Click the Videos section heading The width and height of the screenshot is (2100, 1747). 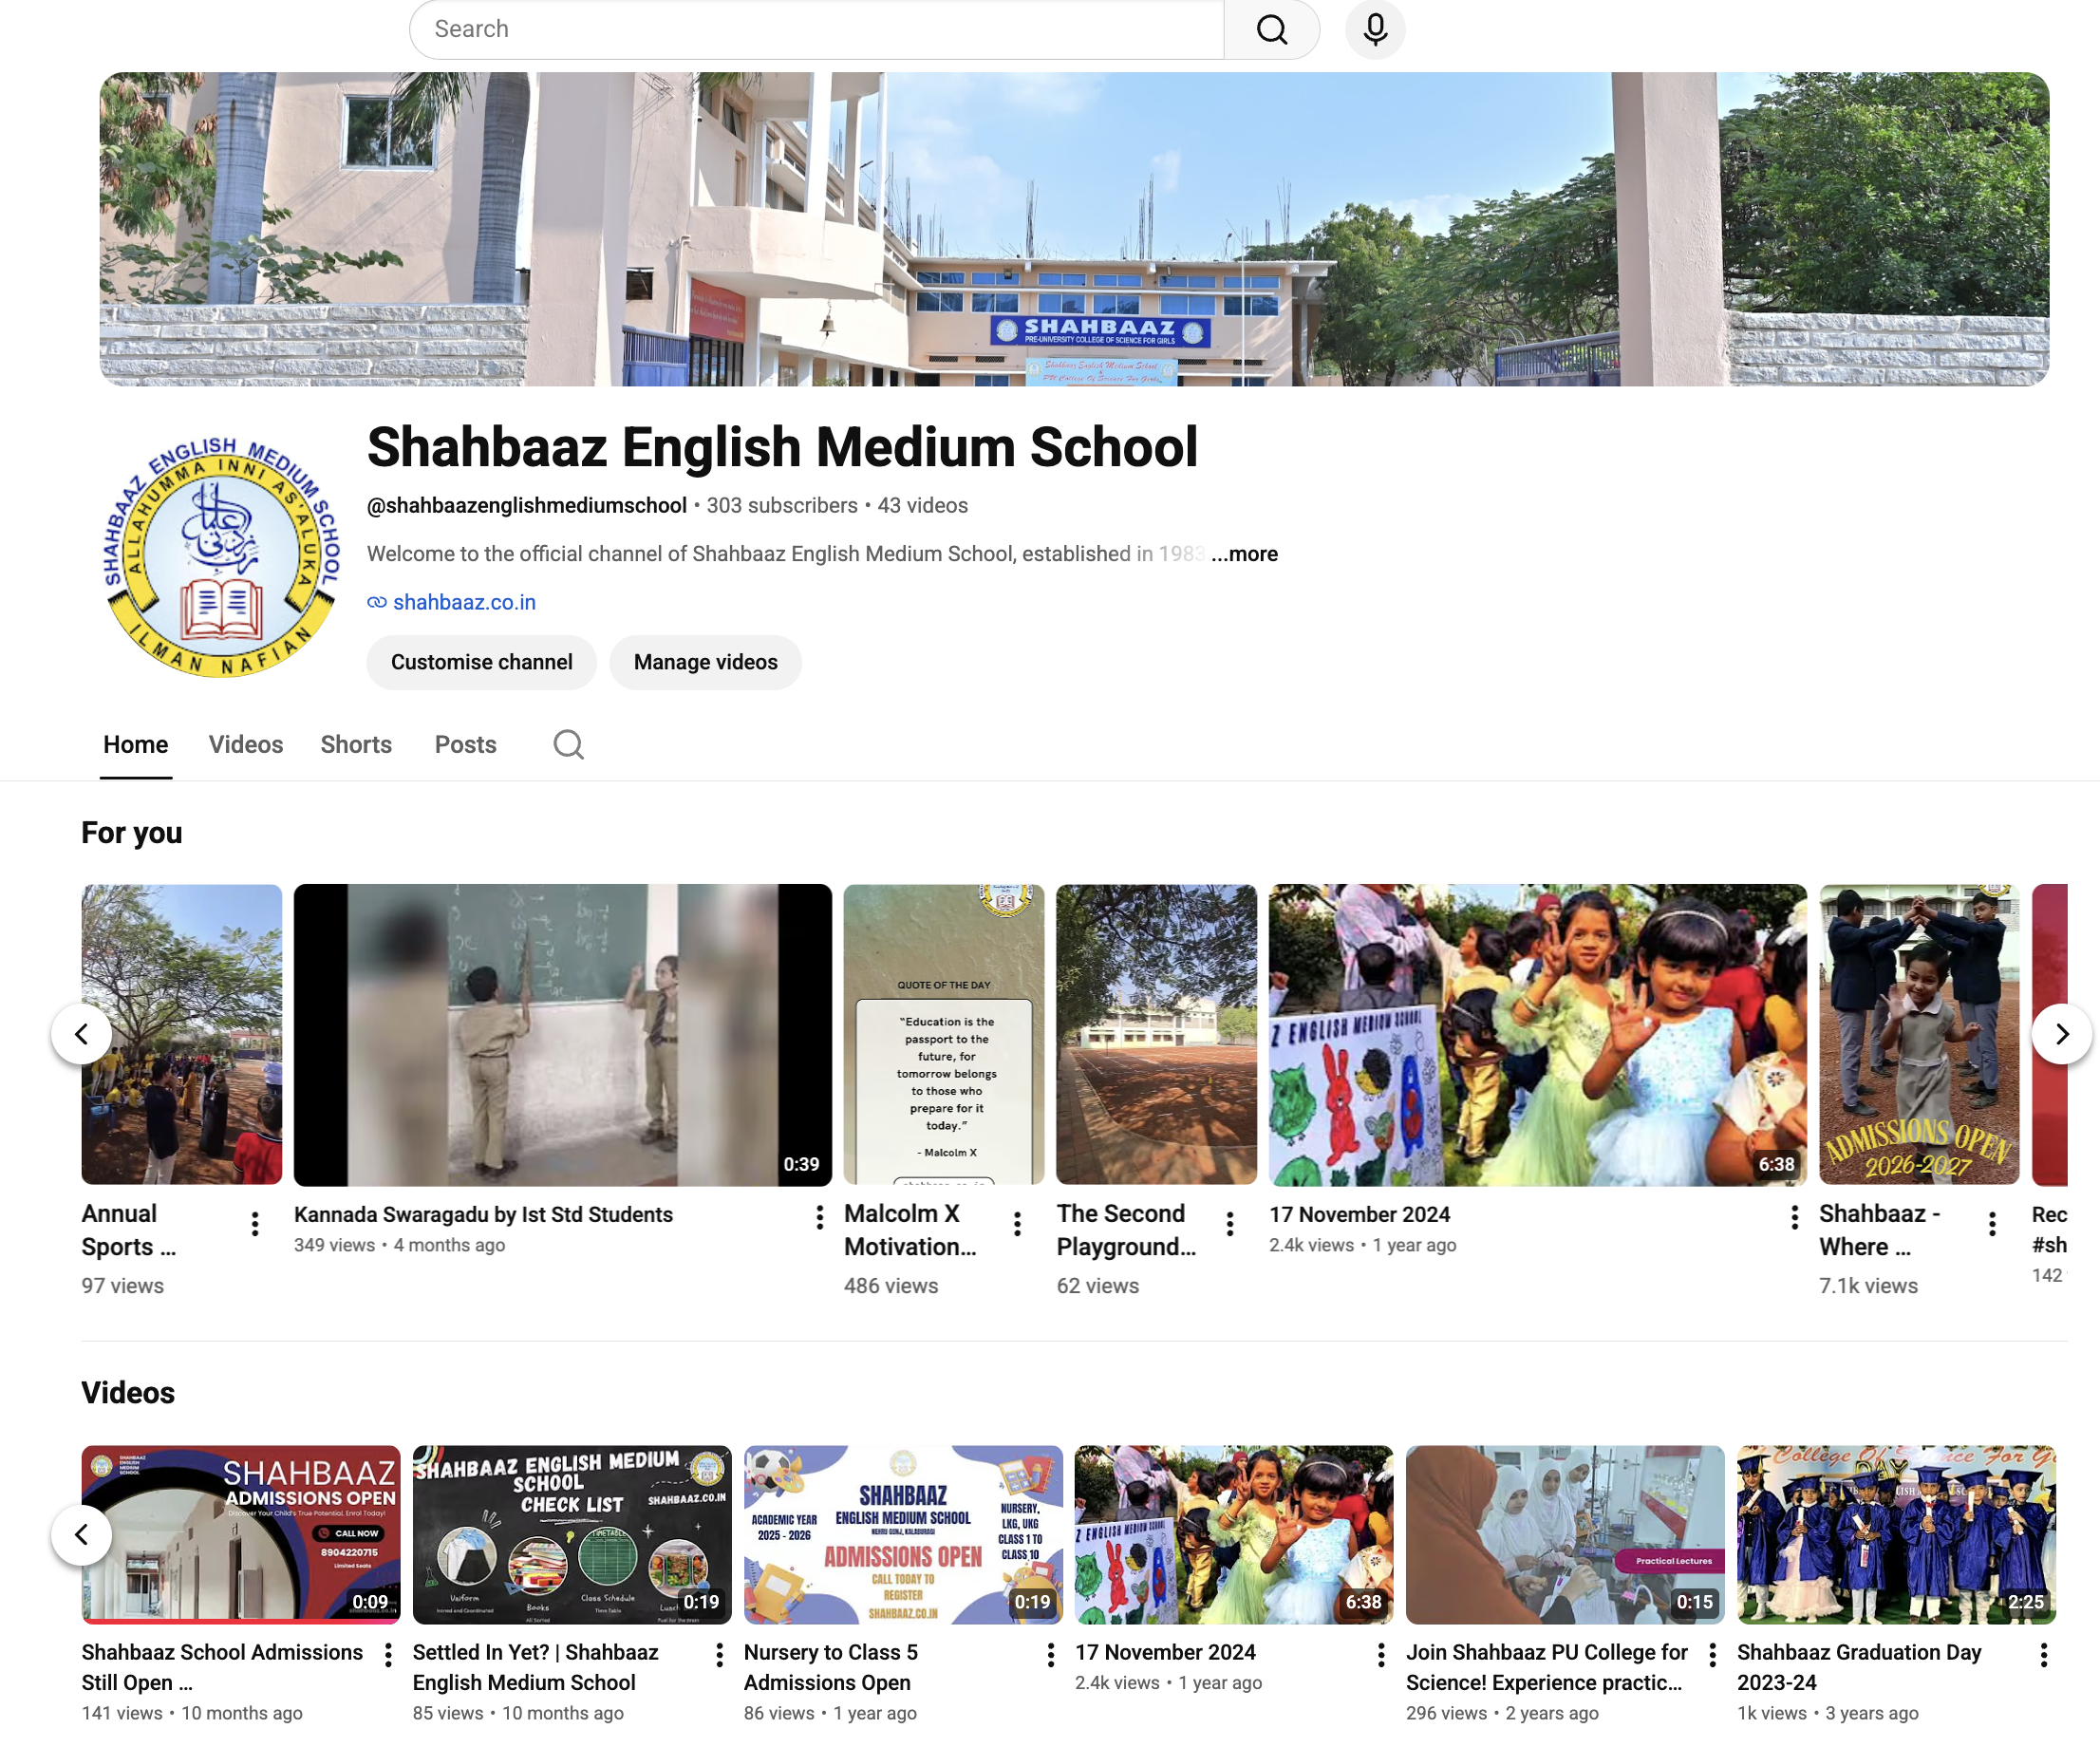coord(128,1392)
